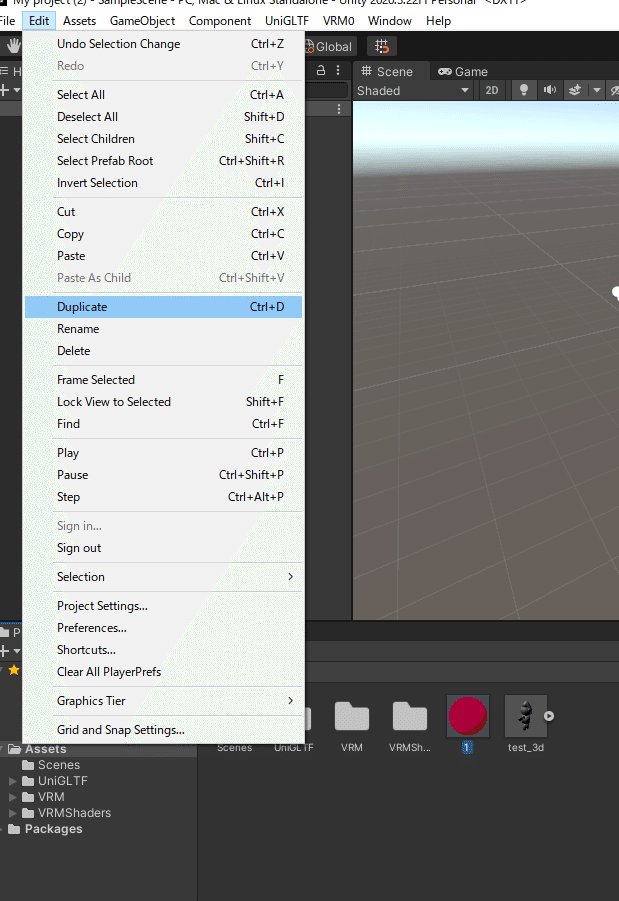This screenshot has height=901, width=619.
Task: Open the Hierarchy panel kebab menu
Action: pyautogui.click(x=338, y=70)
